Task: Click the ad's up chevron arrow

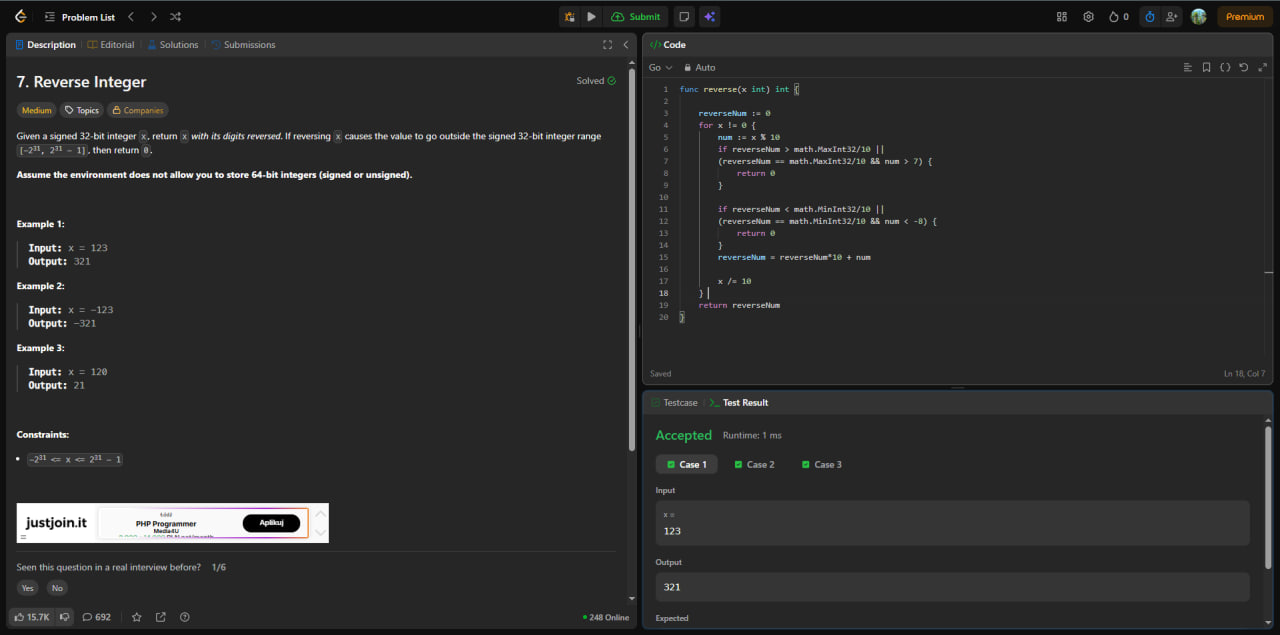Action: pyautogui.click(x=320, y=514)
